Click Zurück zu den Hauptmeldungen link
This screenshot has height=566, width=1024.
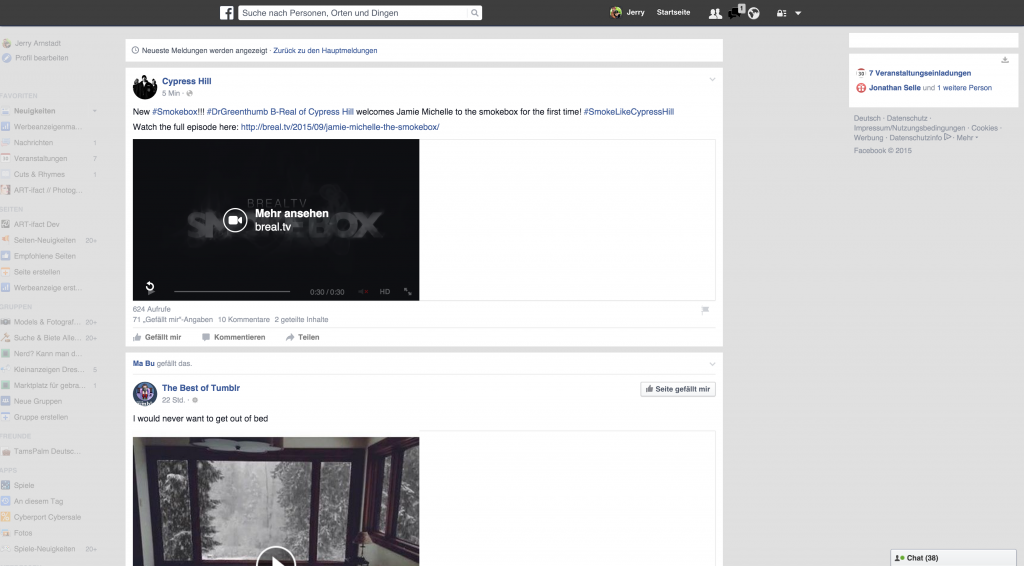coord(325,50)
